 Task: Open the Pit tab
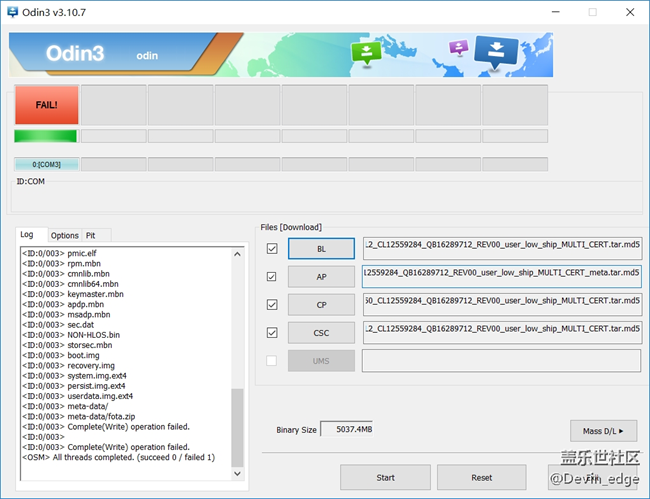90,235
